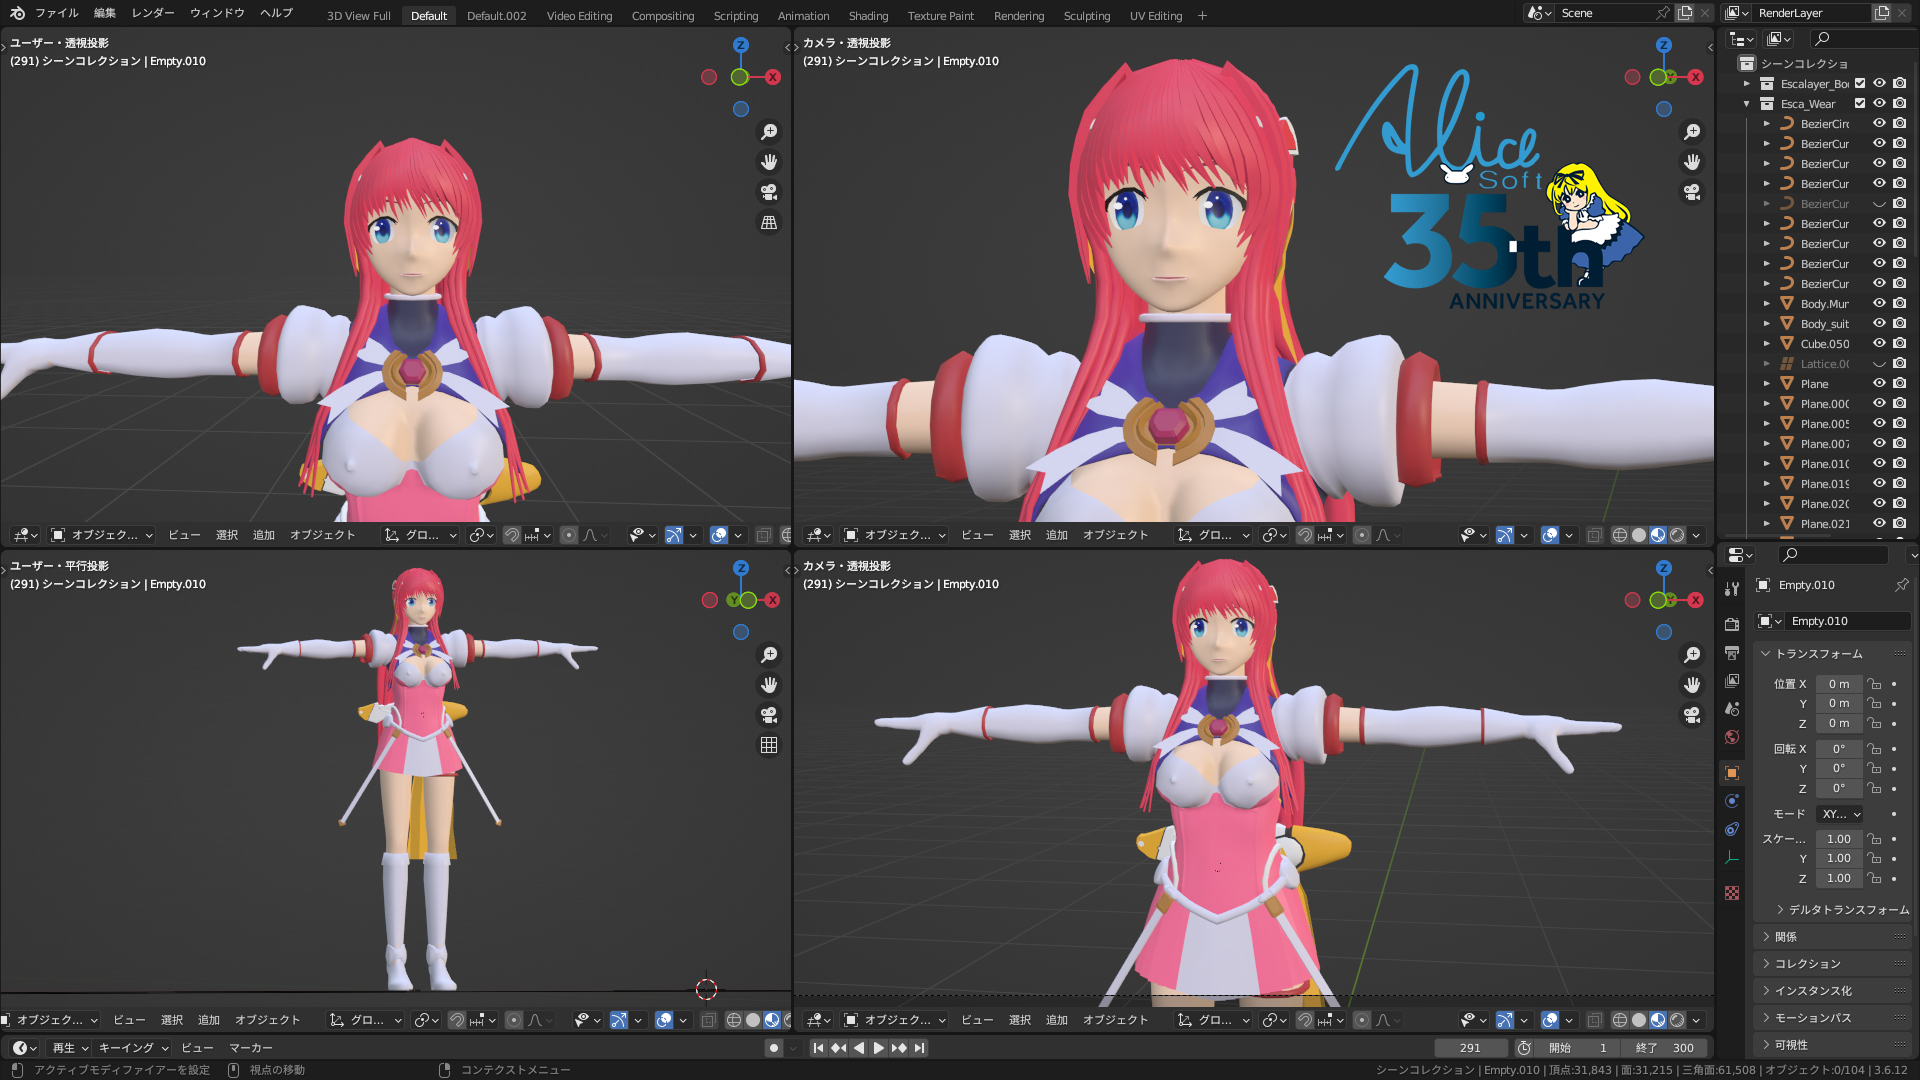The image size is (1920, 1080).
Task: Open the Render menu
Action: (153, 13)
